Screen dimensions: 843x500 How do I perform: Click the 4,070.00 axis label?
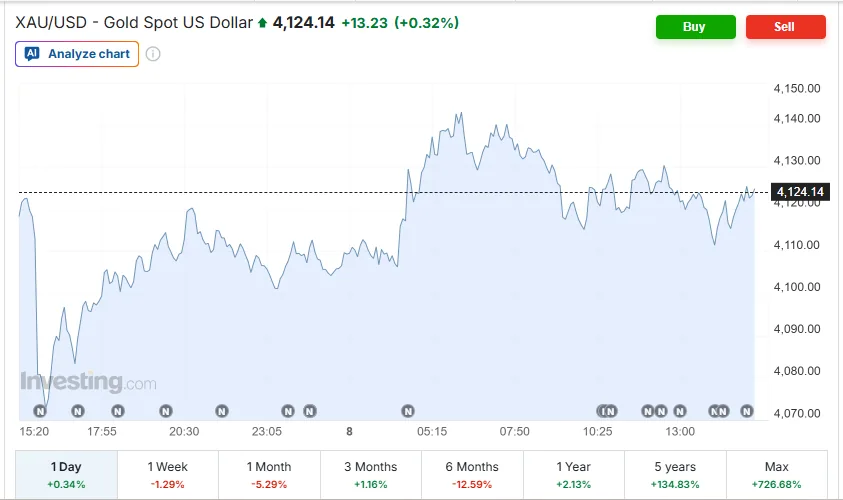797,413
